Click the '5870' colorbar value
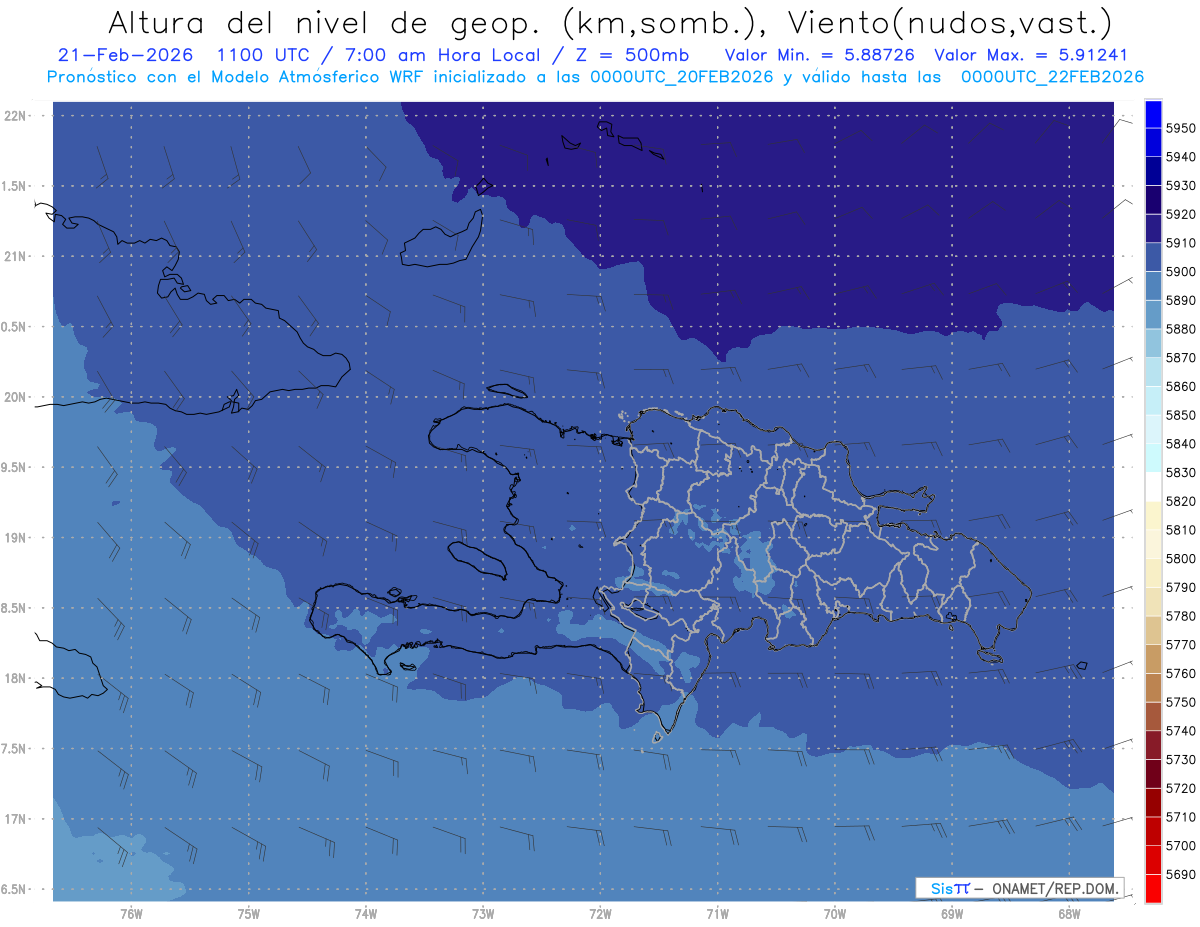The height and width of the screenshot is (927, 1200). [1181, 358]
